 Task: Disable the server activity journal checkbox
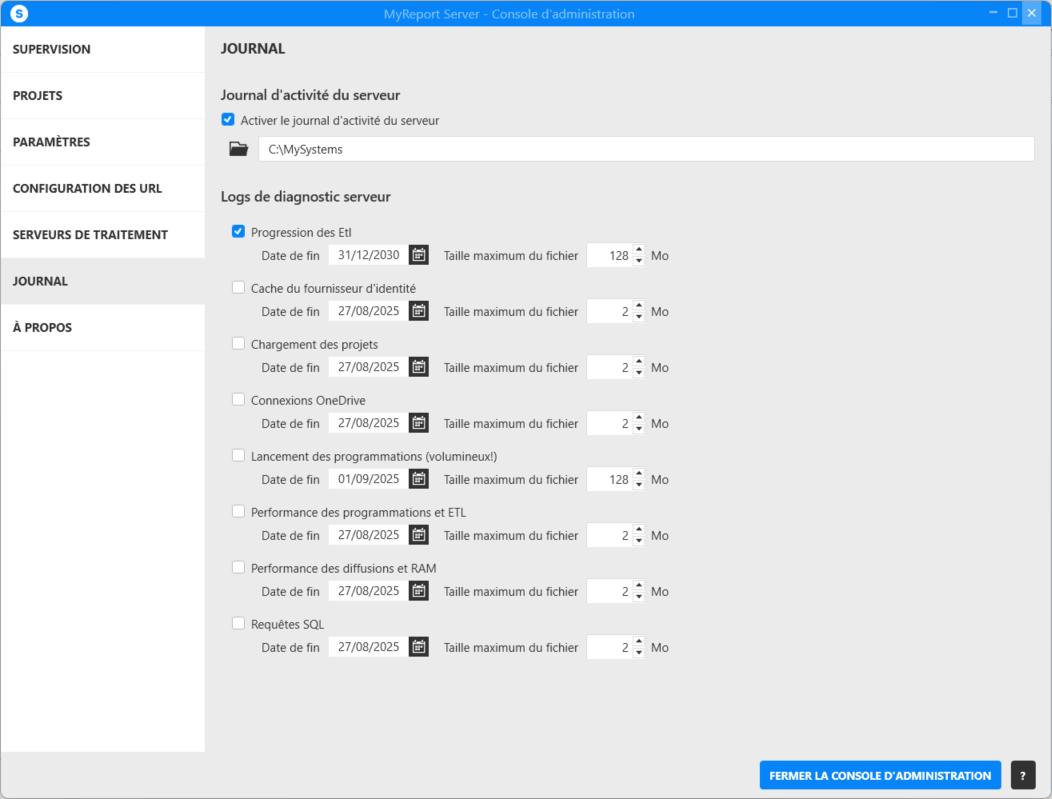228,120
